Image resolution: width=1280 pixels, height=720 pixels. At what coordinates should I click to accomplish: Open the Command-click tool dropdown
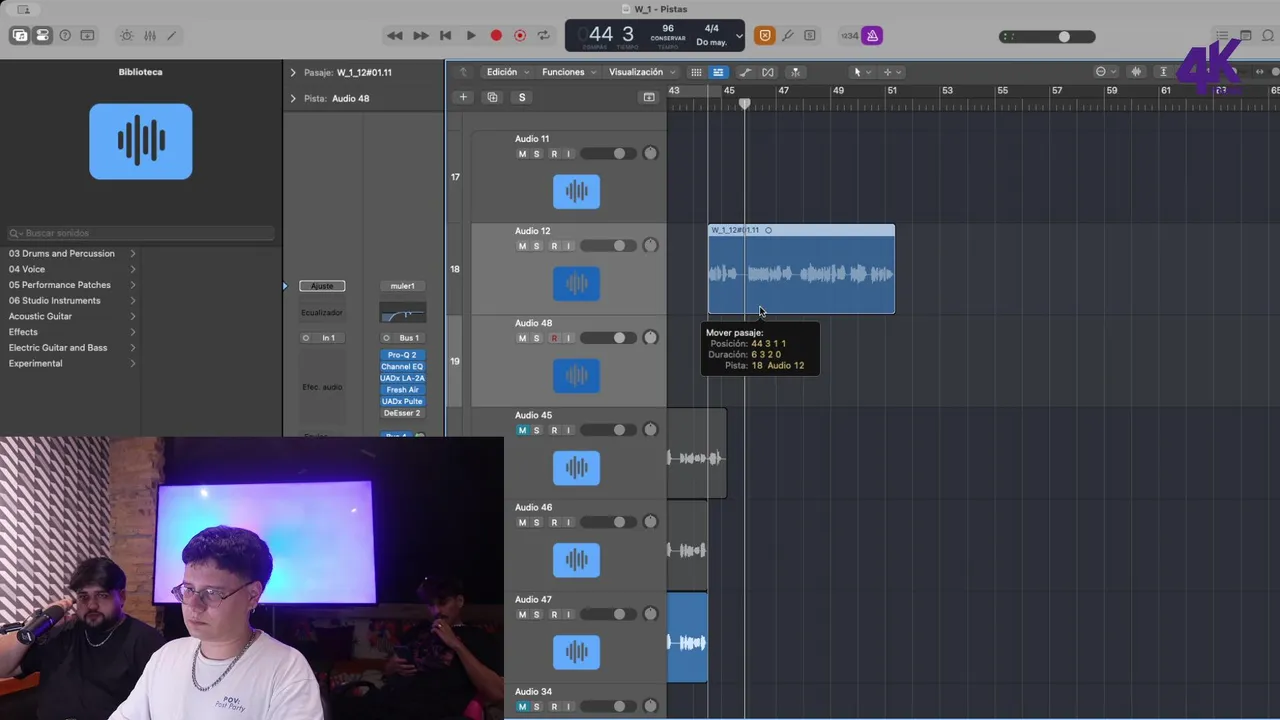tap(891, 72)
